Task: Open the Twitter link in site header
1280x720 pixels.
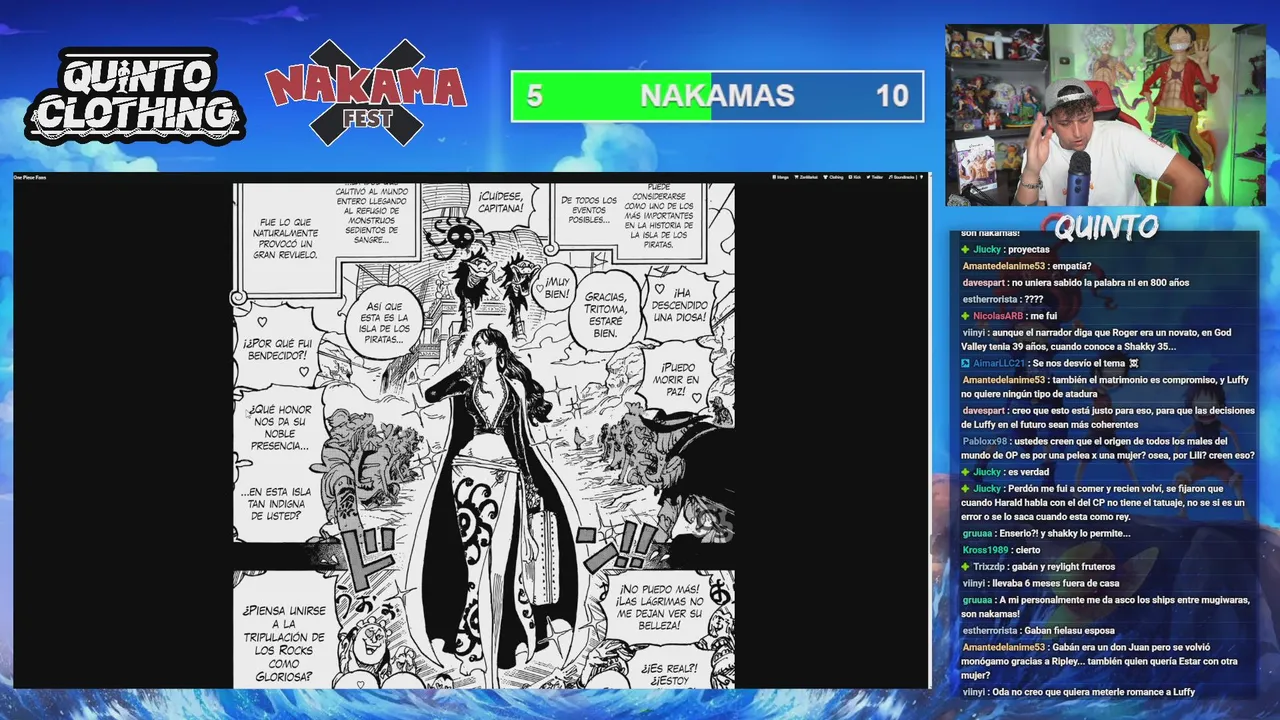Action: click(x=875, y=177)
